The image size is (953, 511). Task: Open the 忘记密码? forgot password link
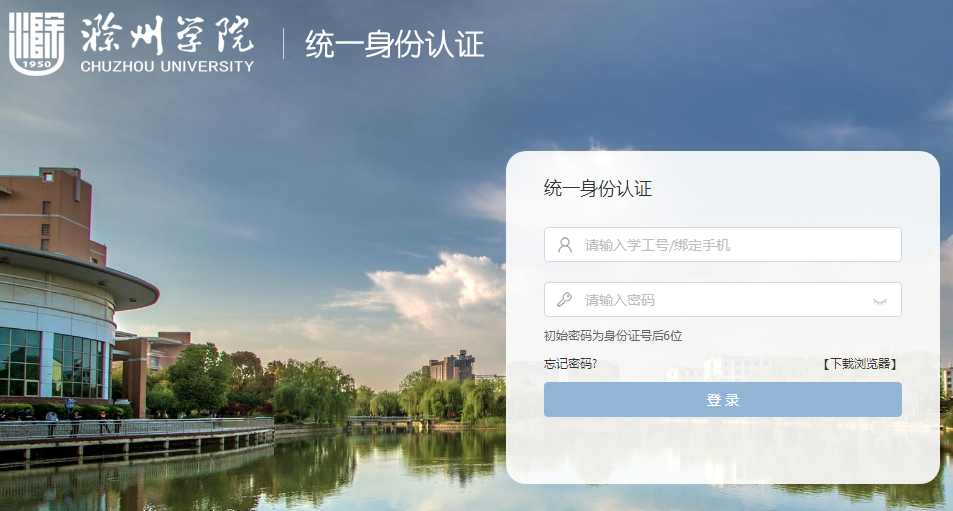coord(570,364)
